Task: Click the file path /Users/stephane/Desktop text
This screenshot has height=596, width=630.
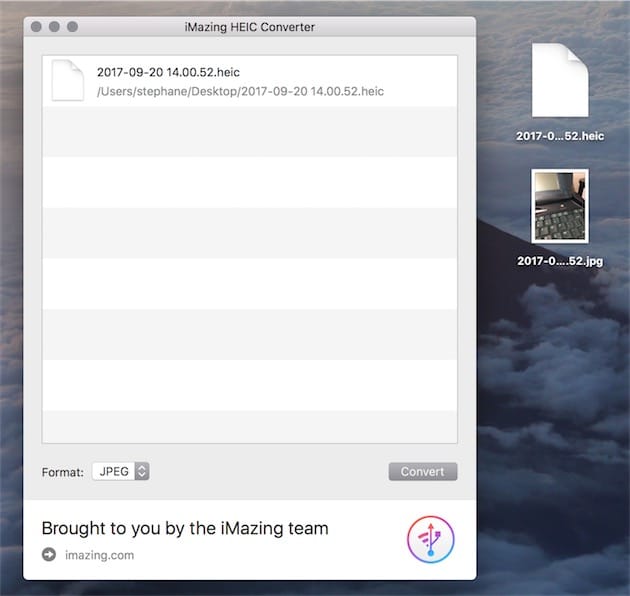Action: pos(240,91)
